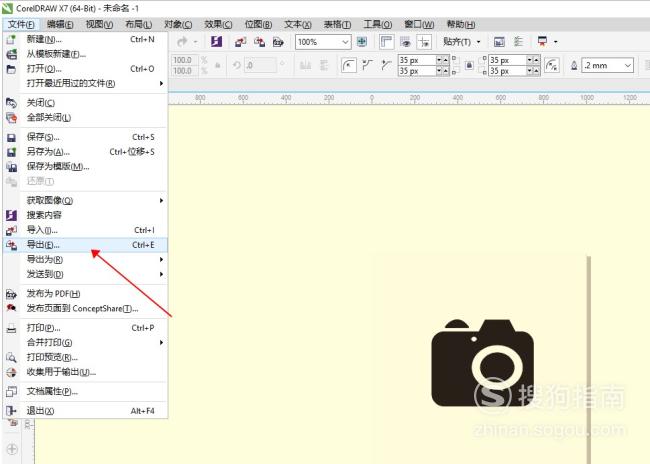The width and height of the screenshot is (650, 464).
Task: Choose Close (关闭) menu item
Action: click(x=85, y=102)
